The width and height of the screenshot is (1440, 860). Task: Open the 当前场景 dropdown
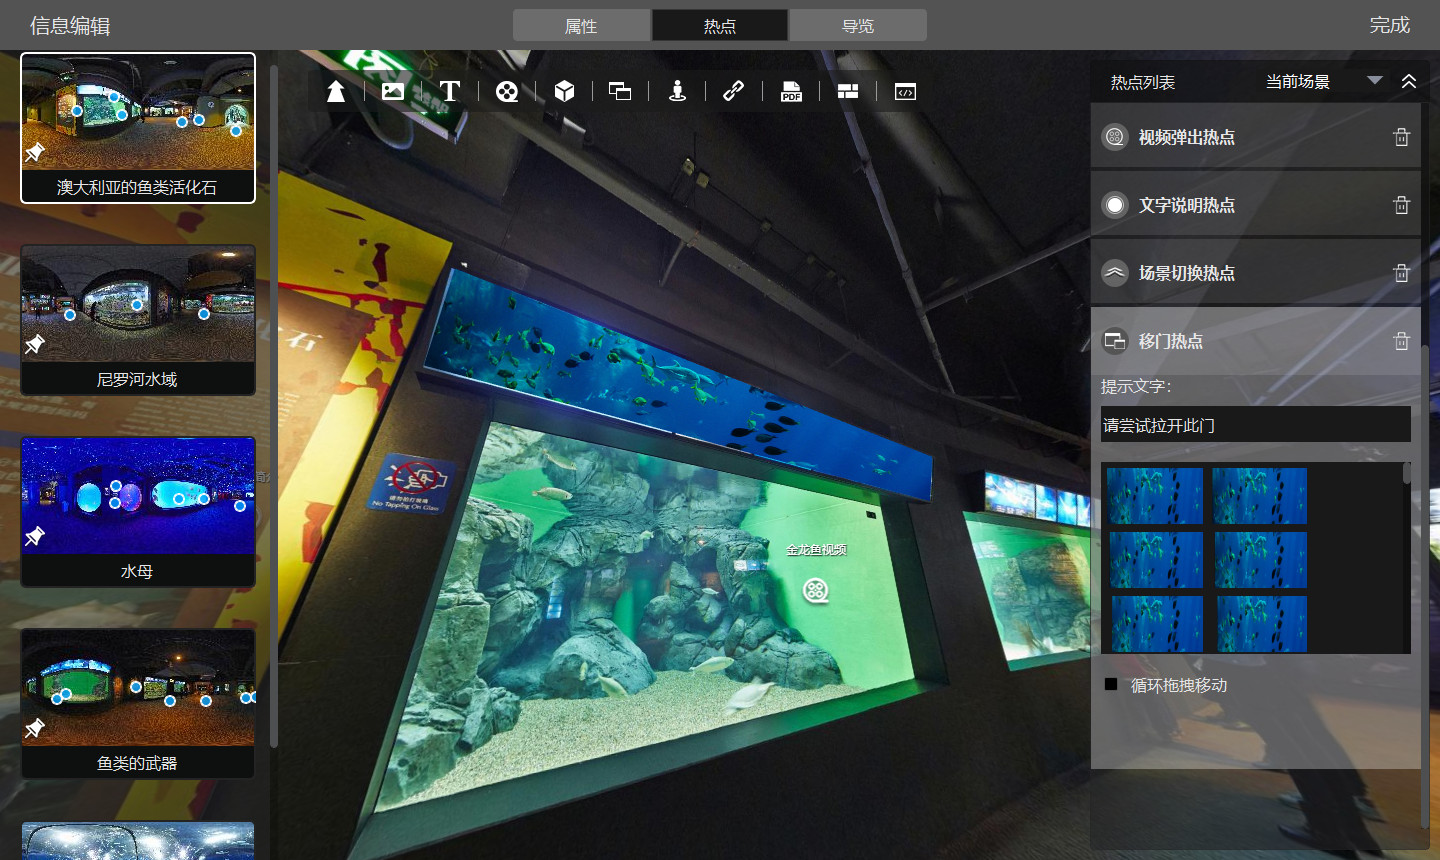[x=1374, y=81]
